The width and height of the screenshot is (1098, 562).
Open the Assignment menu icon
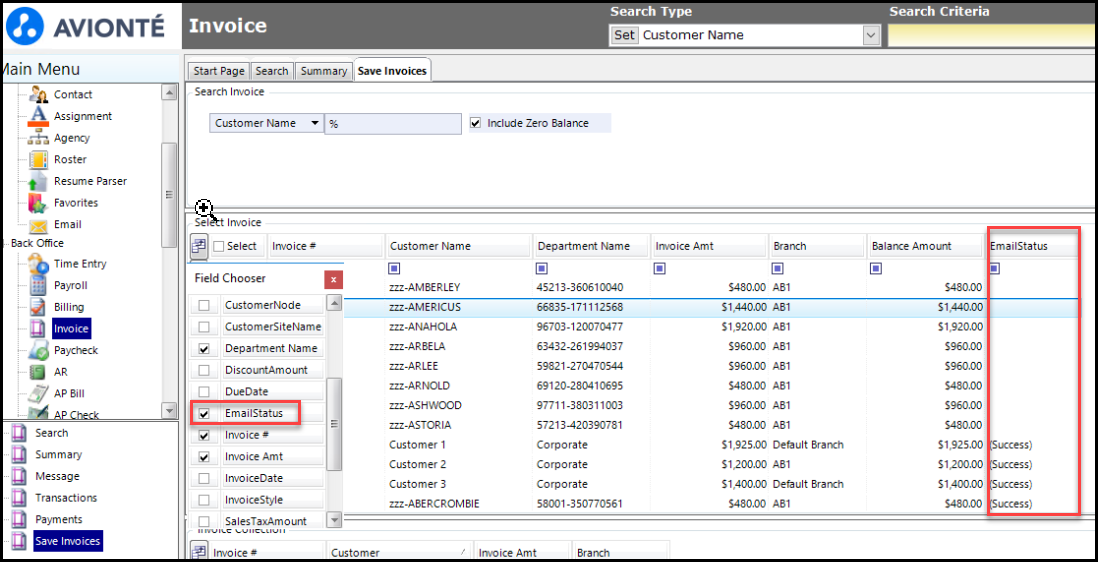[x=38, y=116]
